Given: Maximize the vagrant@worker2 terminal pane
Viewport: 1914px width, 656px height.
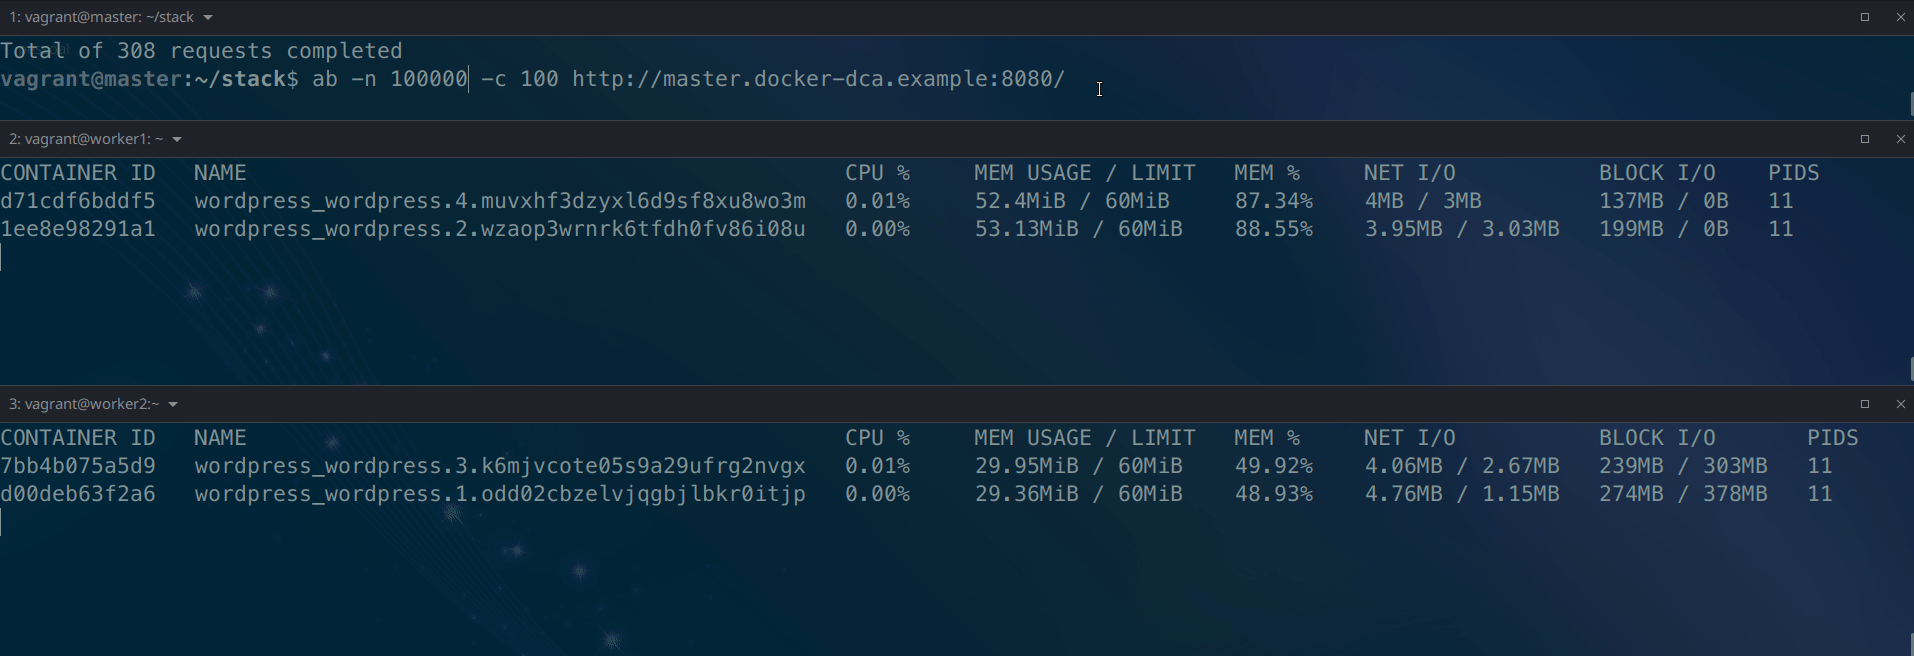Looking at the screenshot, I should (1864, 404).
